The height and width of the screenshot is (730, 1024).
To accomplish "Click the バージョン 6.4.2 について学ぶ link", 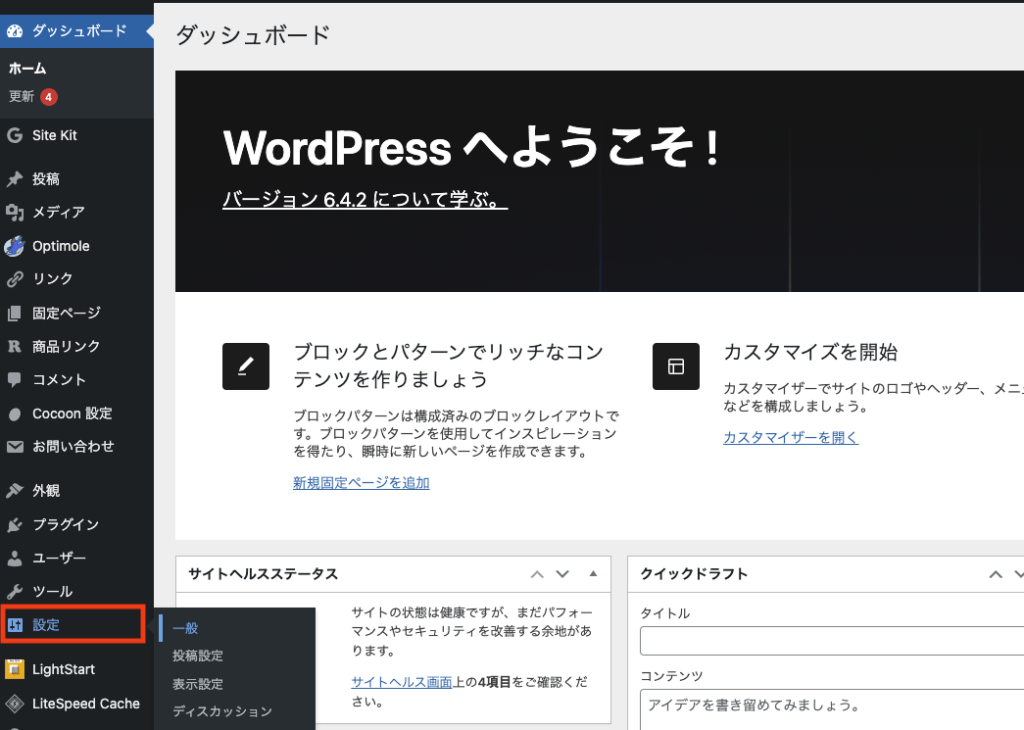I will pyautogui.click(x=364, y=200).
